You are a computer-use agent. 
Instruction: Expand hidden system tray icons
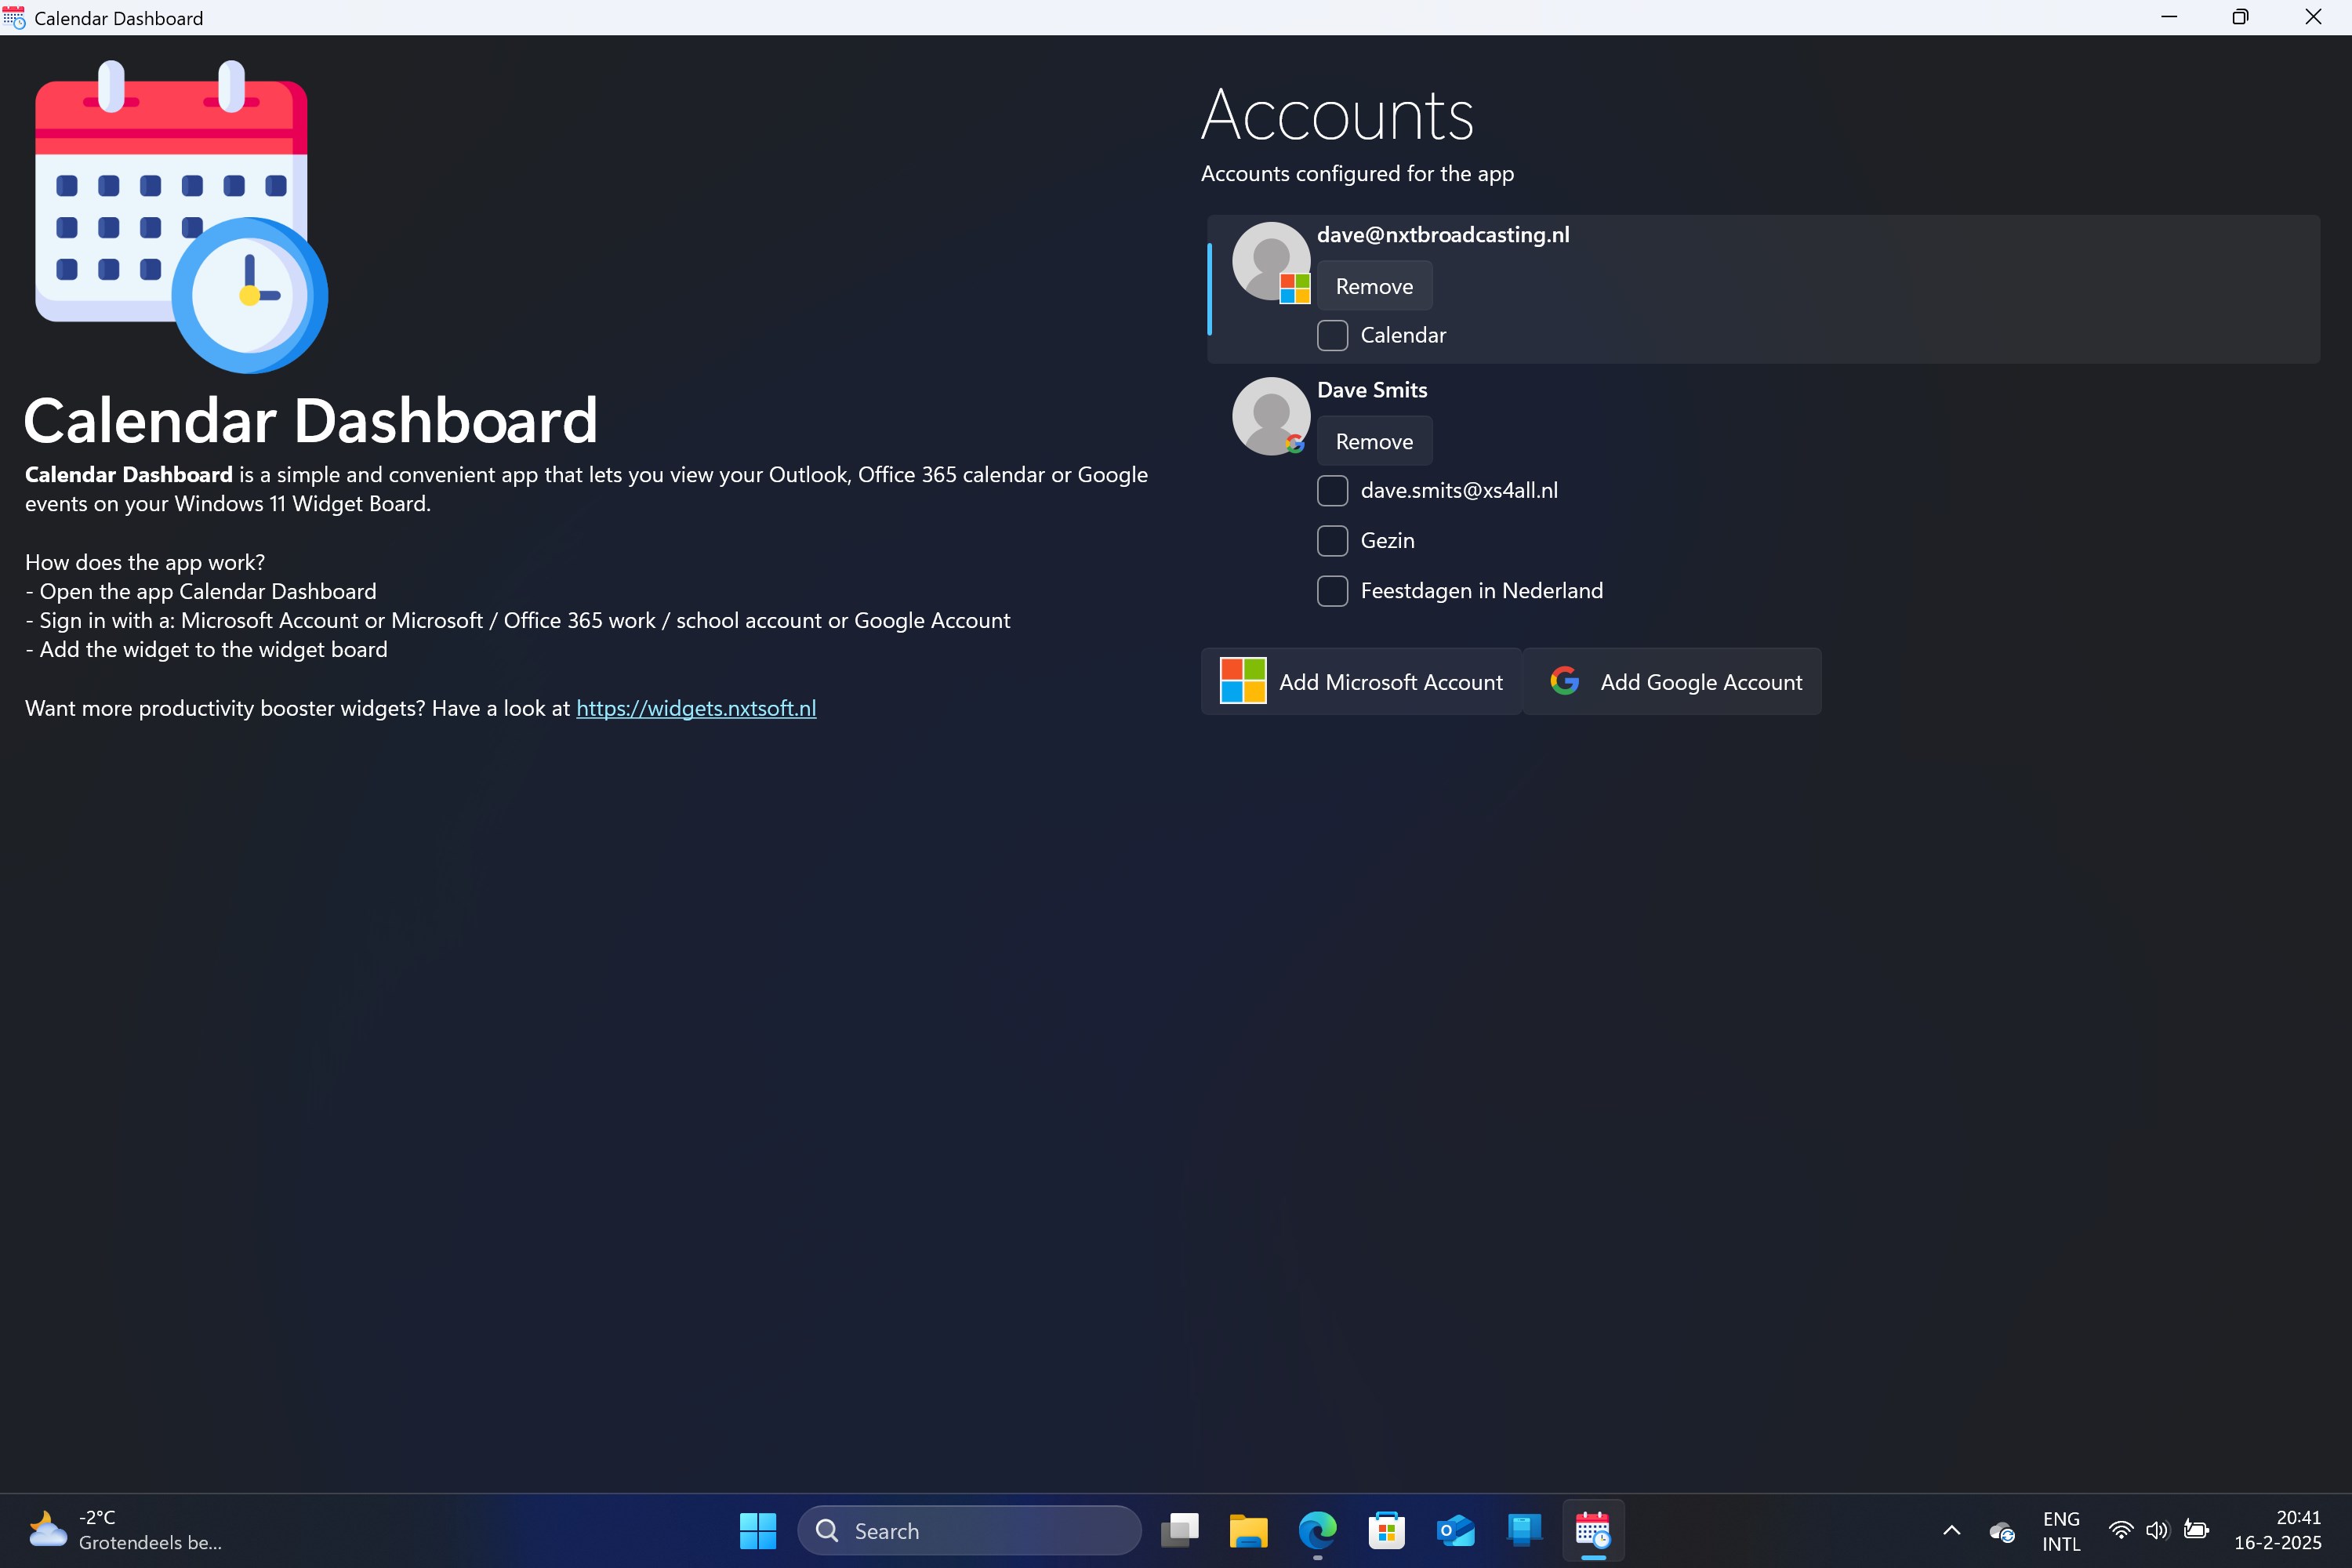point(1951,1530)
